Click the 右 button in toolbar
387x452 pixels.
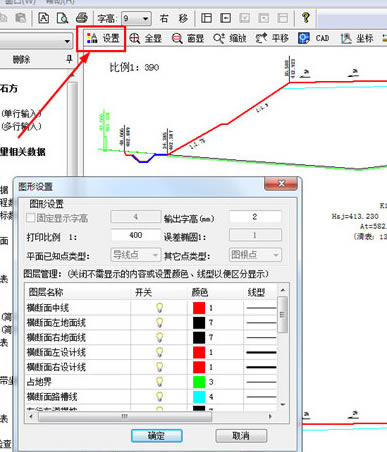click(164, 18)
